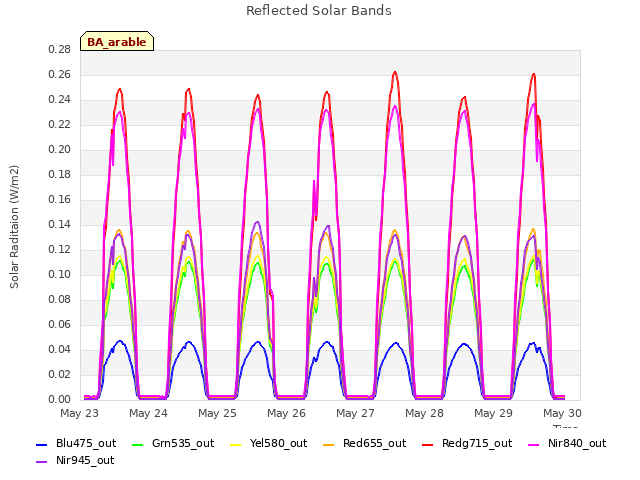
Task: Click the 0.10 y-axis value
Action: [60, 274]
